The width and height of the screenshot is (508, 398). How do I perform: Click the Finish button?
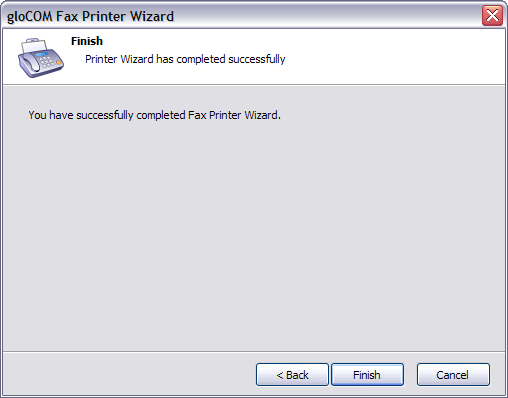click(367, 375)
